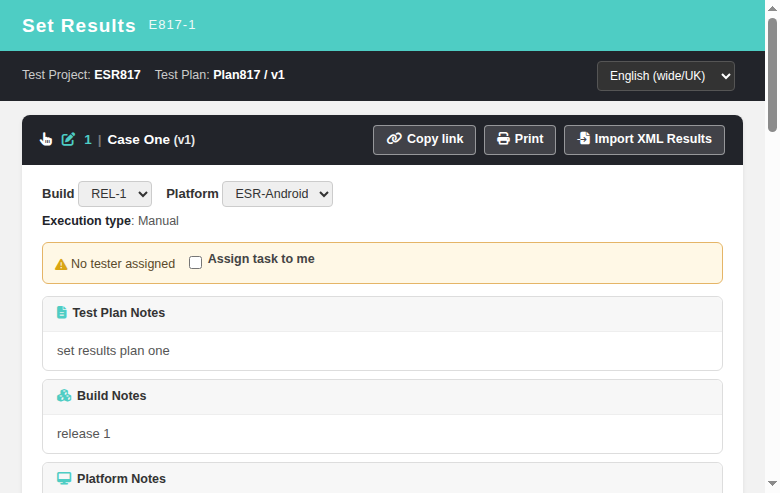The image size is (780, 493).
Task: Click the Set Results page title
Action: pos(79,26)
